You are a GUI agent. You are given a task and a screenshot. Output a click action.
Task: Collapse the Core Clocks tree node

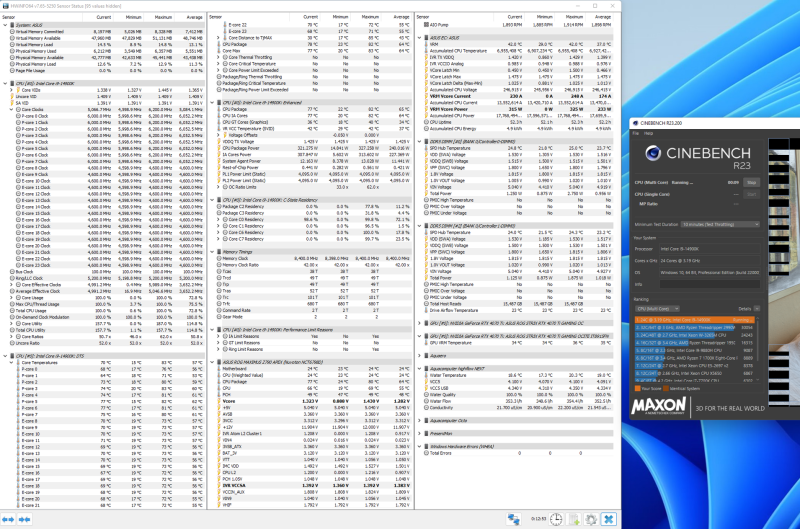click(12, 109)
